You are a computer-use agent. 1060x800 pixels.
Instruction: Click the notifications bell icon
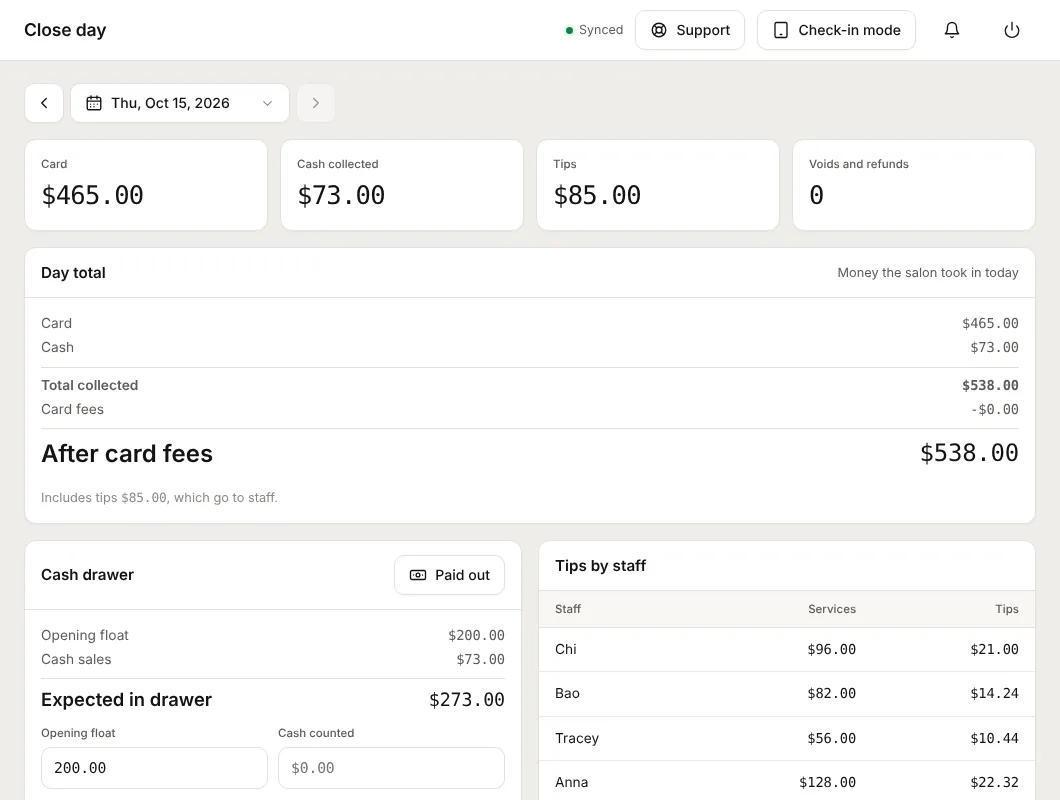pyautogui.click(x=952, y=30)
